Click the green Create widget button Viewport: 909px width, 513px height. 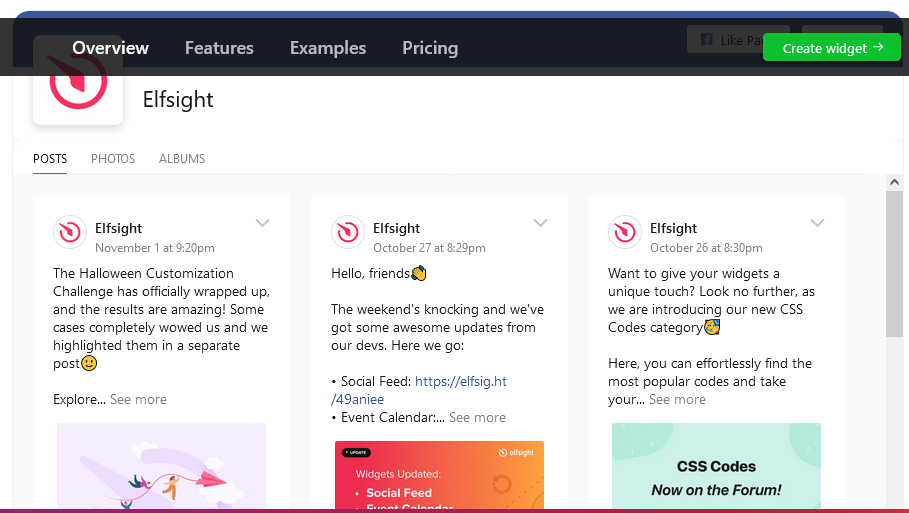[832, 48]
